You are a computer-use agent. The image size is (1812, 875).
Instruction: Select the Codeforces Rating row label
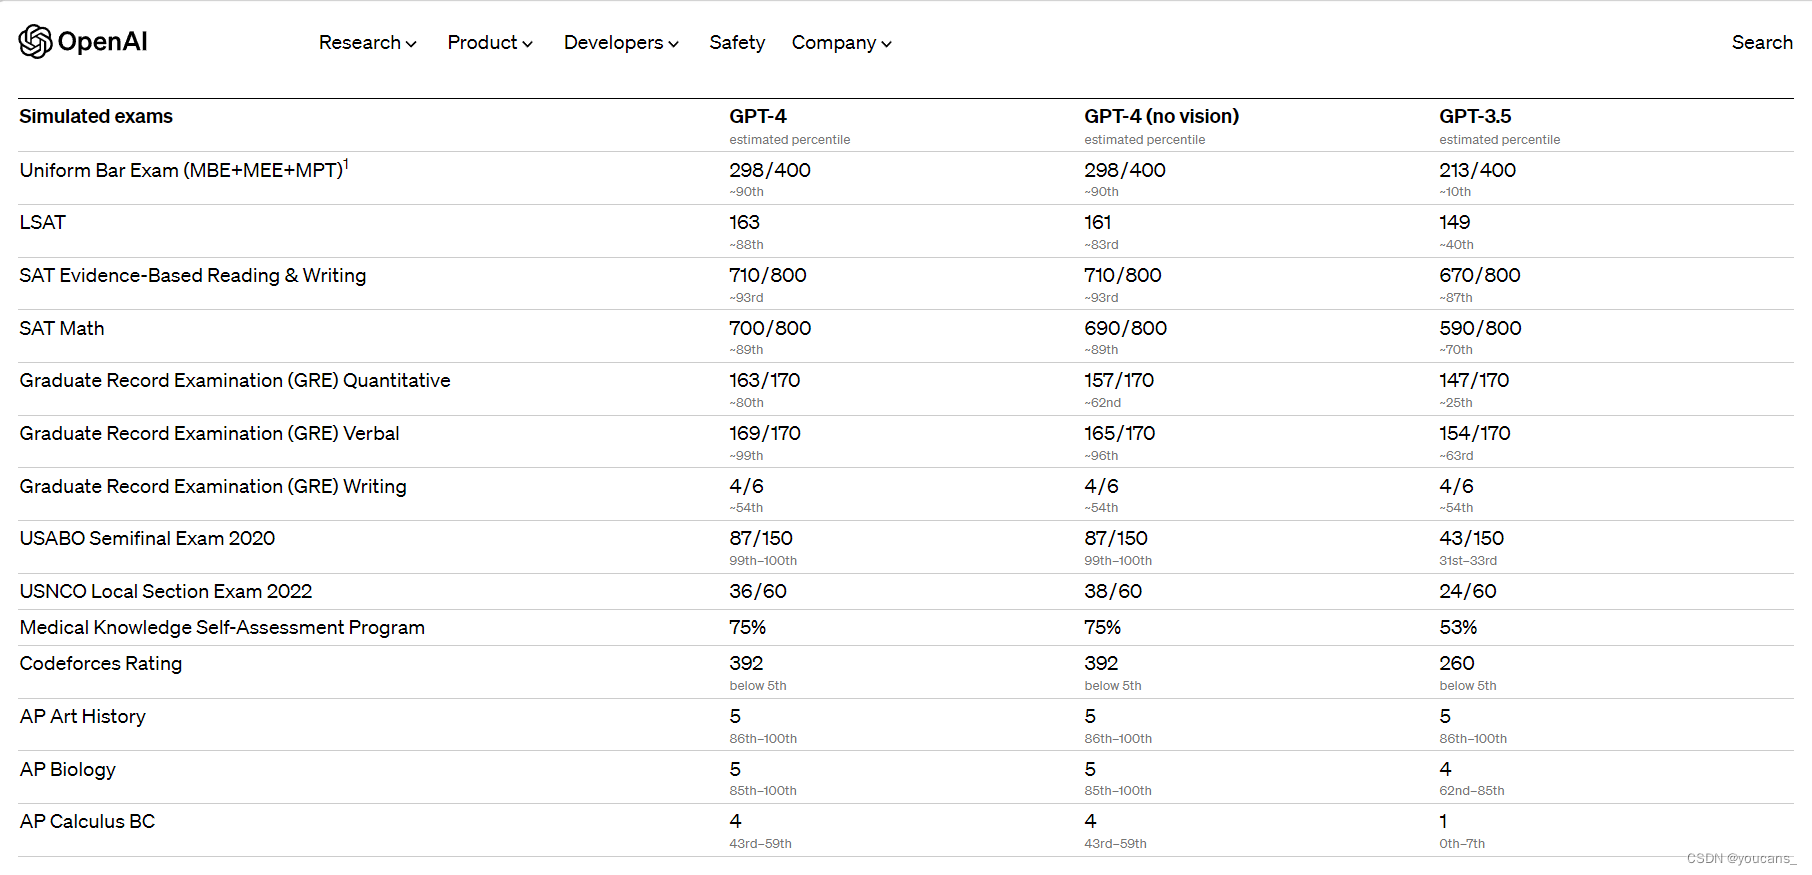(x=101, y=664)
